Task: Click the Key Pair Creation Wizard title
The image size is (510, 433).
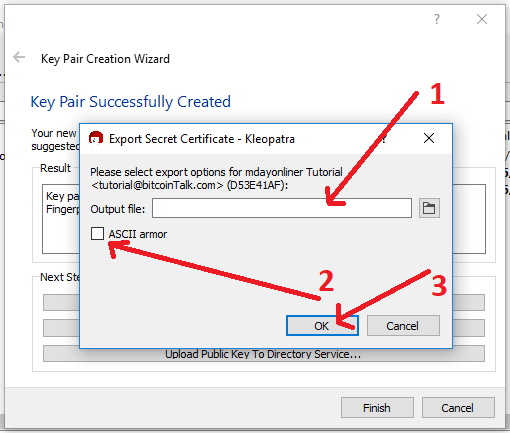Action: coord(105,59)
